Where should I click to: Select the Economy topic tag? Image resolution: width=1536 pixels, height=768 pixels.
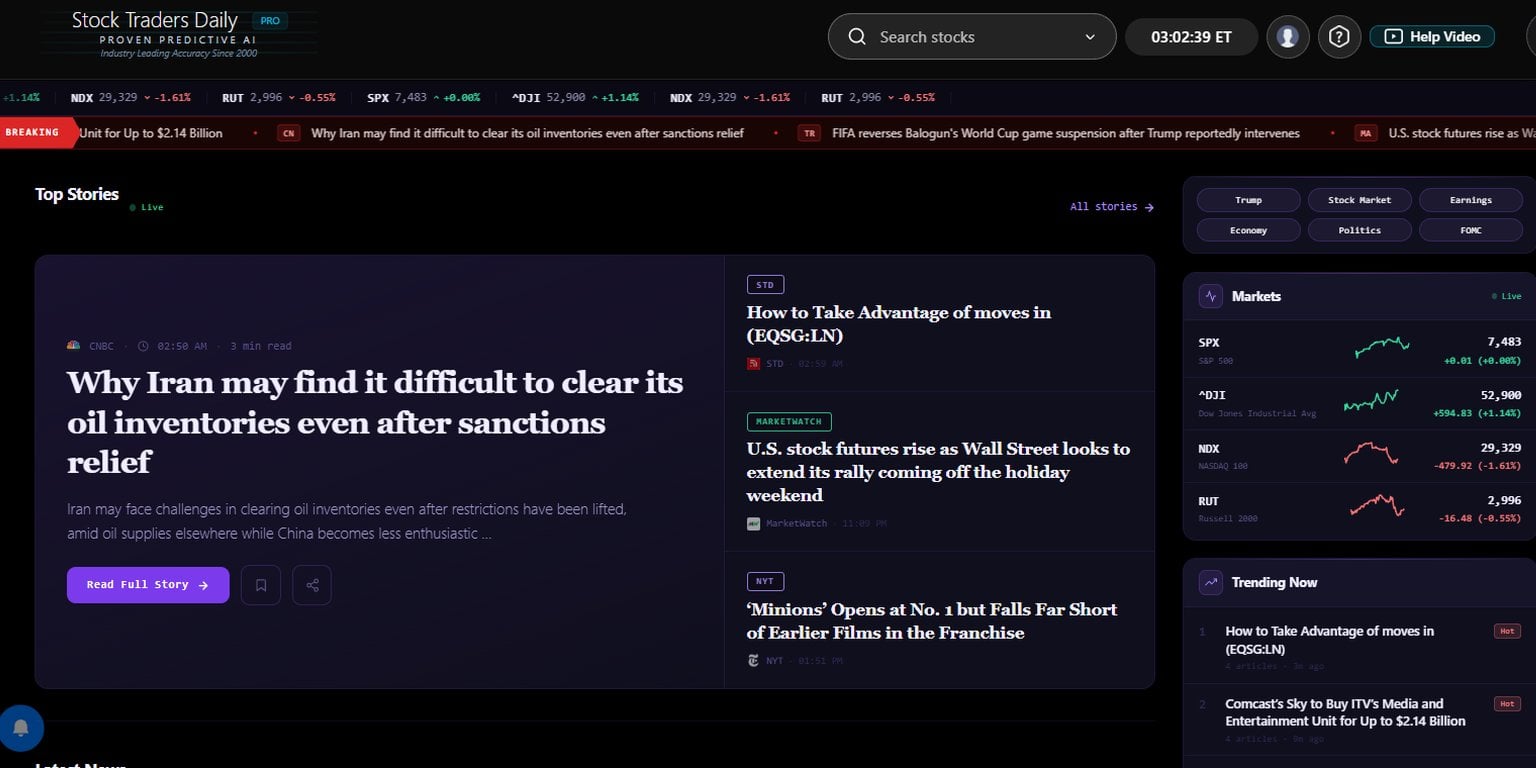coord(1248,230)
